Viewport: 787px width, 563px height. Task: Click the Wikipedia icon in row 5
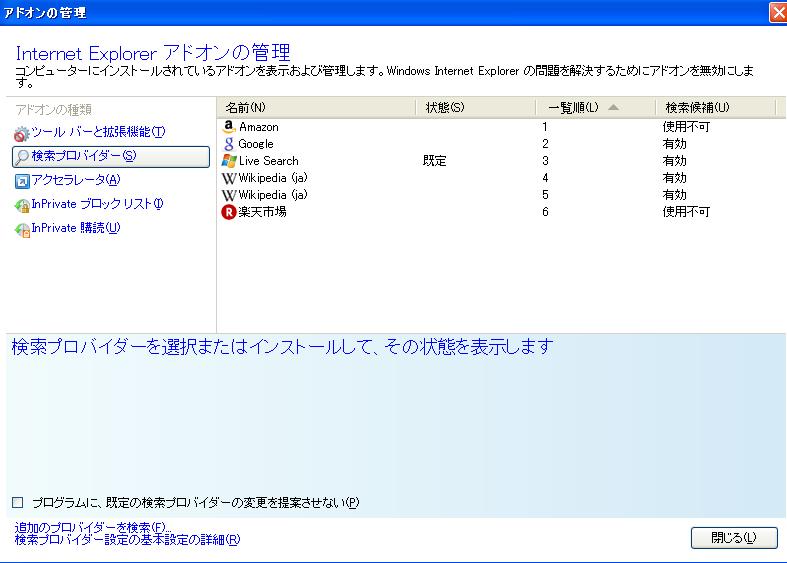click(x=228, y=195)
